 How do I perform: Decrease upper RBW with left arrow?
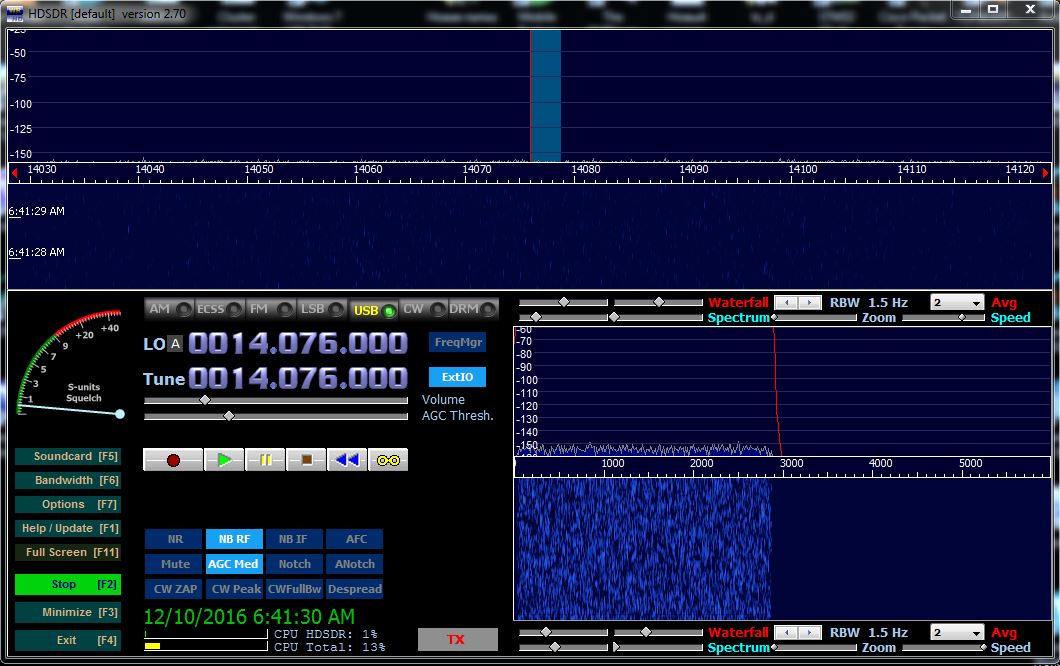coord(787,302)
